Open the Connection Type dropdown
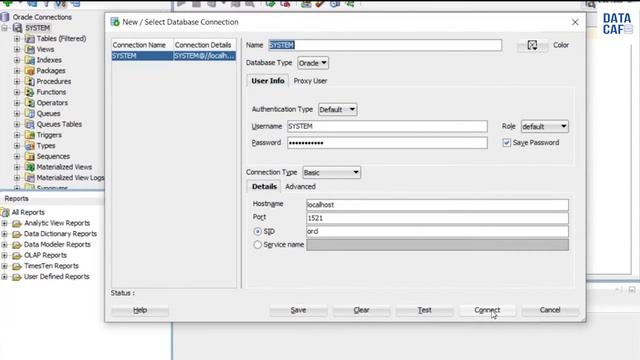This screenshot has height=360, width=640. (331, 173)
